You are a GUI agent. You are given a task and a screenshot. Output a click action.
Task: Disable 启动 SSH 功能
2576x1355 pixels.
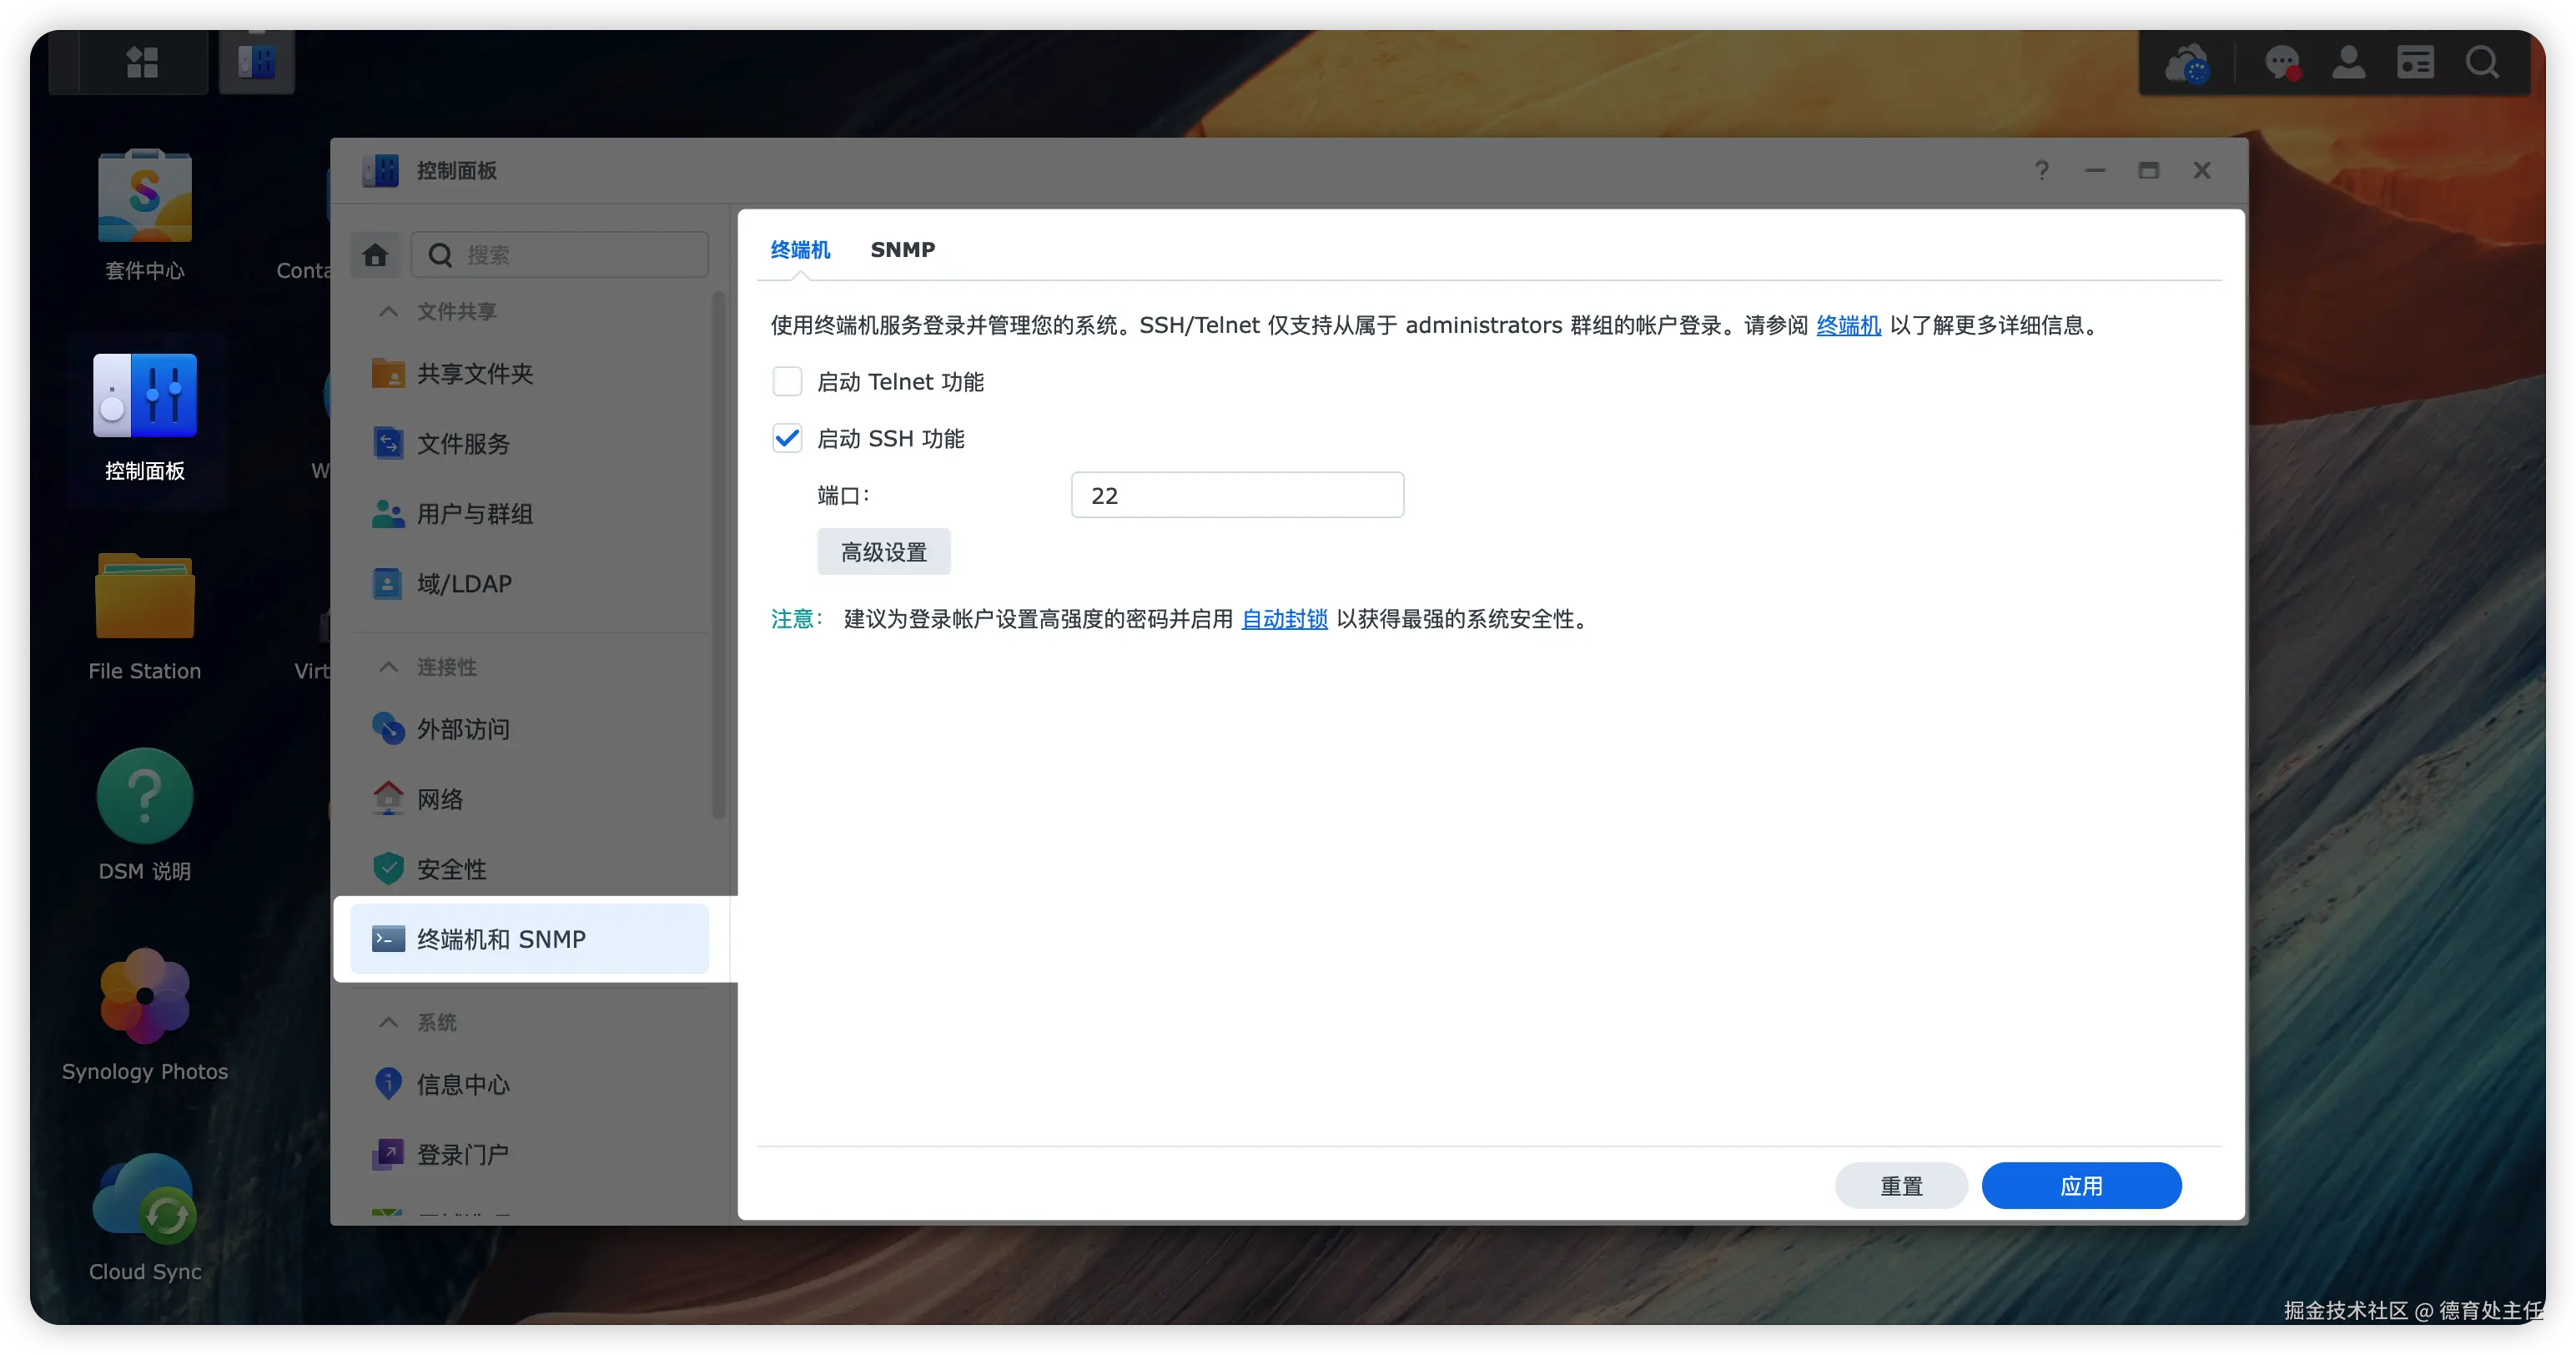pyautogui.click(x=787, y=438)
